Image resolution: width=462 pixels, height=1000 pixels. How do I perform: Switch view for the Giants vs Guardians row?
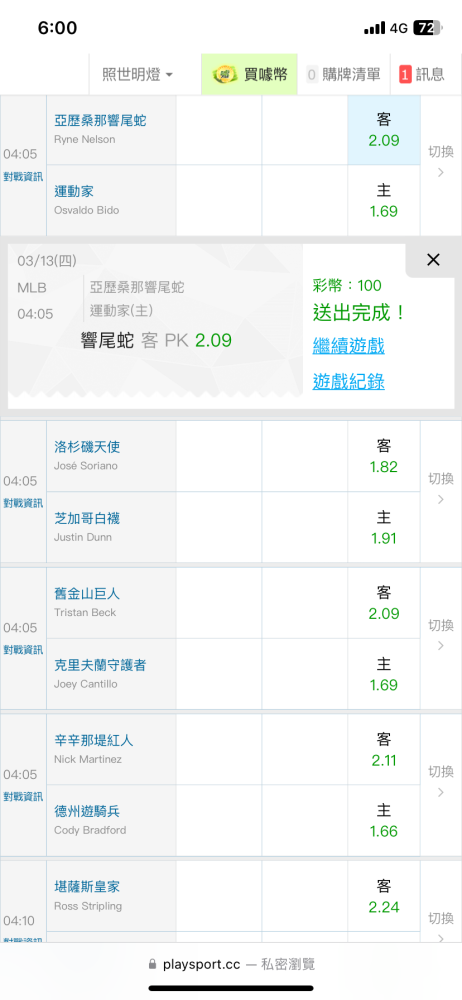tap(440, 635)
